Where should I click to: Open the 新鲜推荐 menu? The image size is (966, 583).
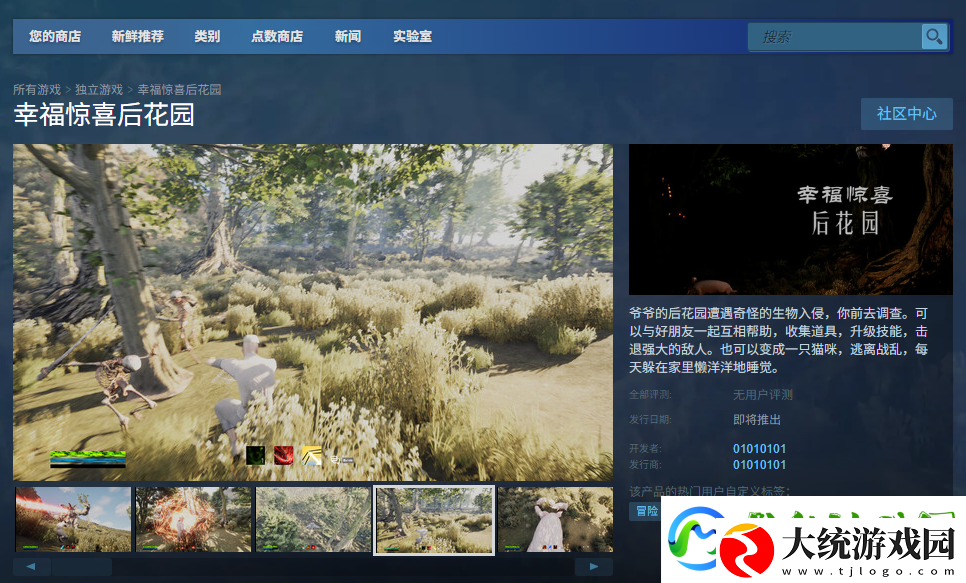(x=137, y=36)
